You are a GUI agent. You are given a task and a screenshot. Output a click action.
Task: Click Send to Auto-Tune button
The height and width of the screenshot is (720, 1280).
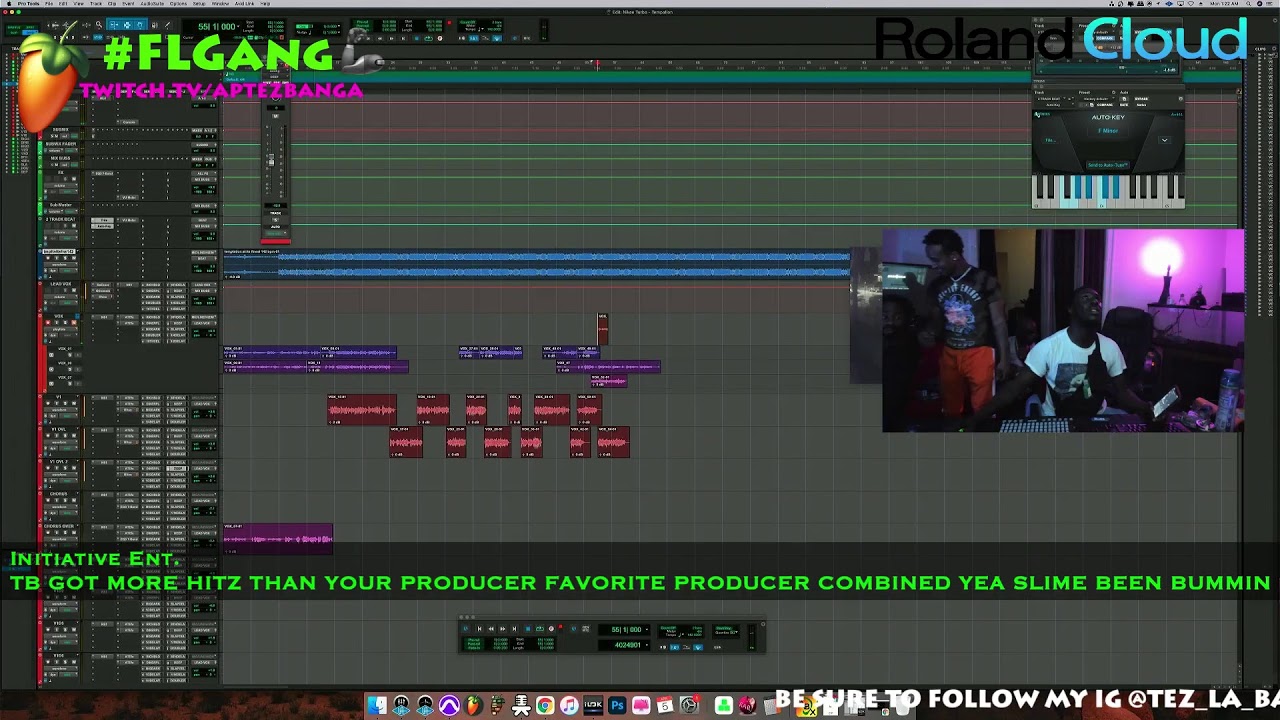(x=1108, y=165)
